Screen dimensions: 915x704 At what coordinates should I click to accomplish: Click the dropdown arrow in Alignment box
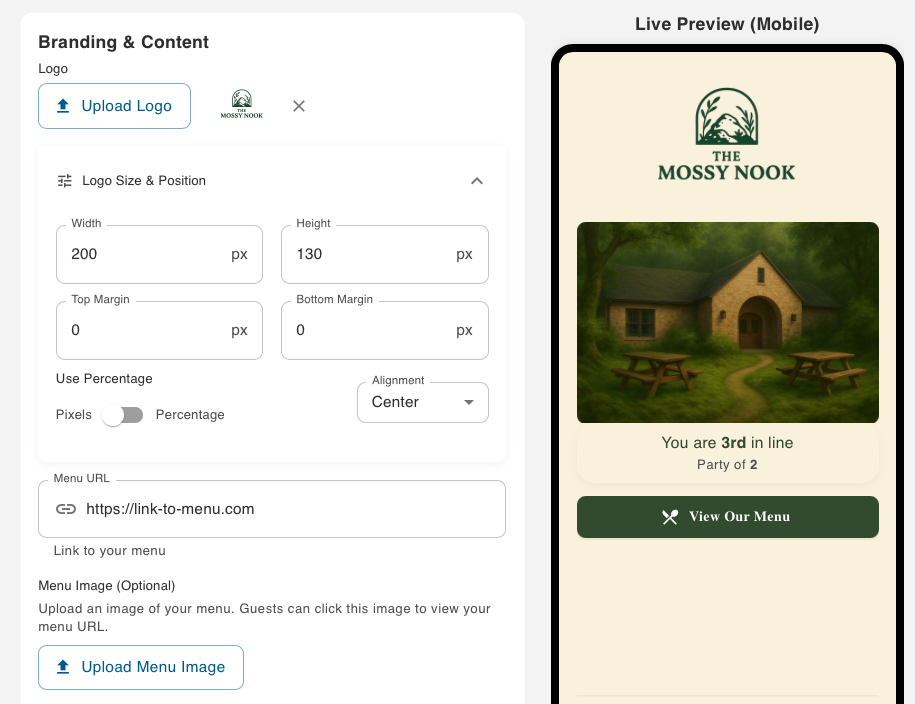pyautogui.click(x=468, y=402)
